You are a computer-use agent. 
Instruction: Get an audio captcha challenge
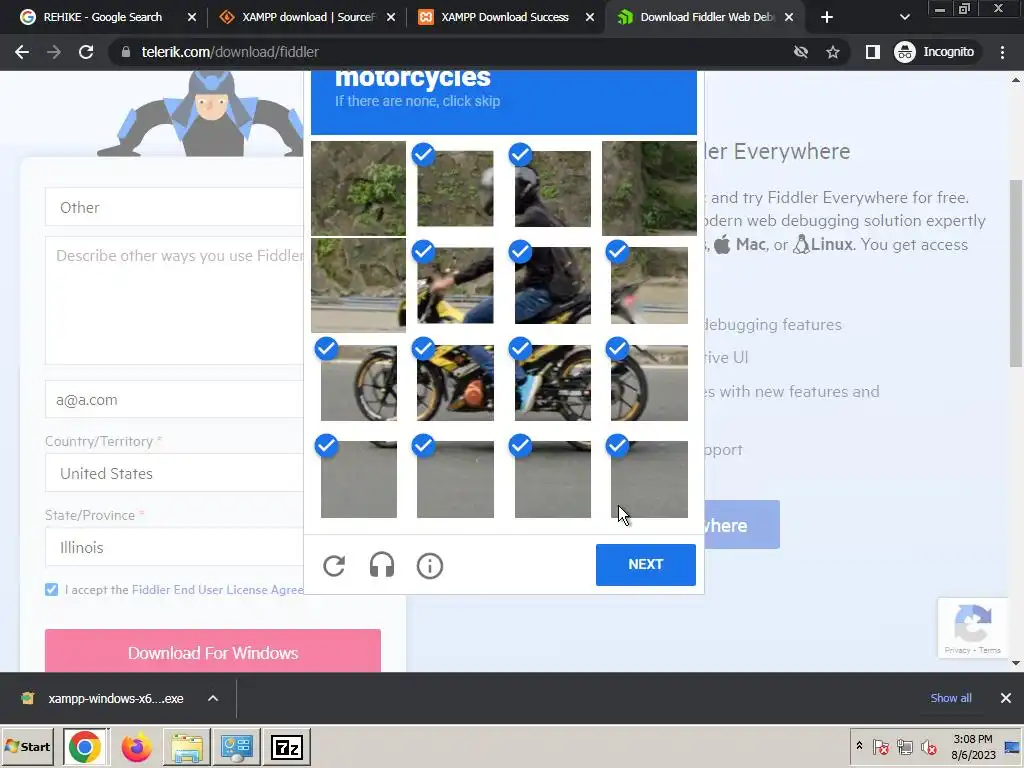(382, 566)
